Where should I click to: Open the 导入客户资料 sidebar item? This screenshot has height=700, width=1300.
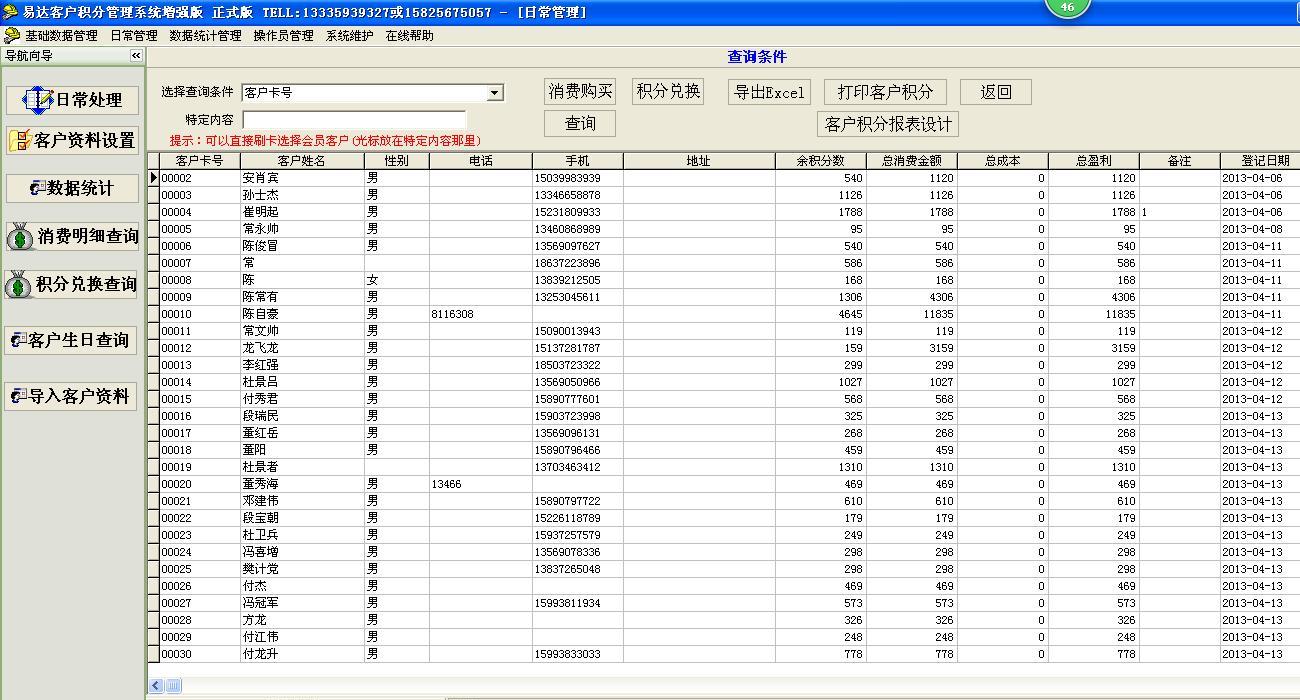(72, 397)
